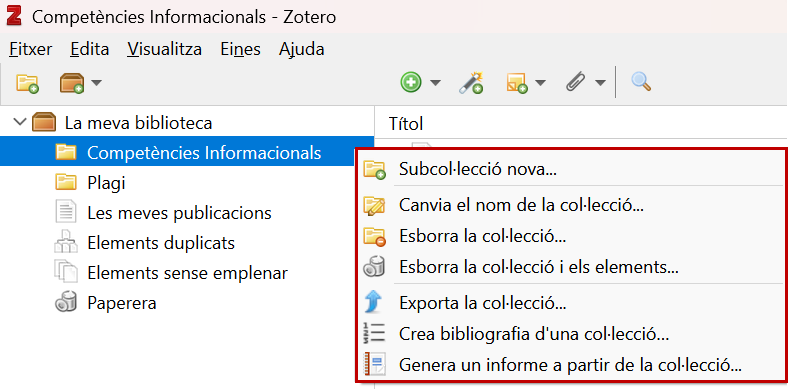Screen dimensions: 795x389
Task: Open Les meves publicacions
Action: coord(179,213)
